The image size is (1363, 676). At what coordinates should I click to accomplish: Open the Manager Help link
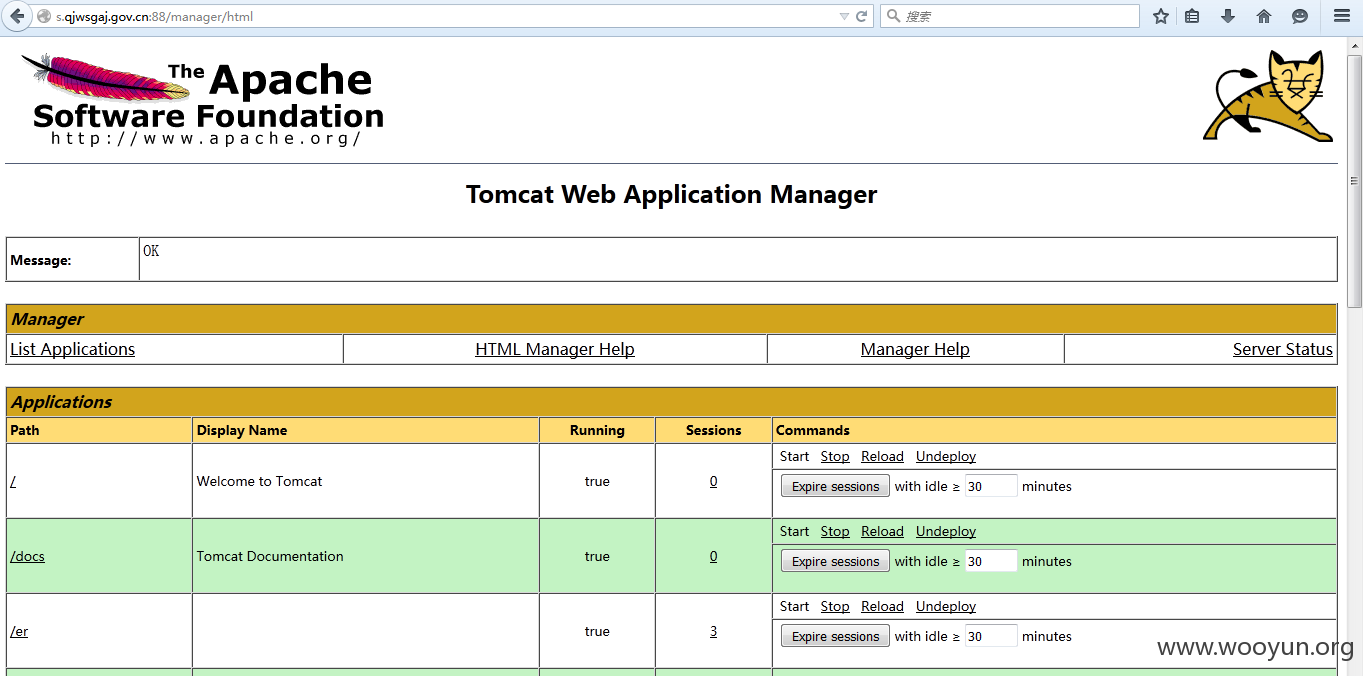click(915, 349)
